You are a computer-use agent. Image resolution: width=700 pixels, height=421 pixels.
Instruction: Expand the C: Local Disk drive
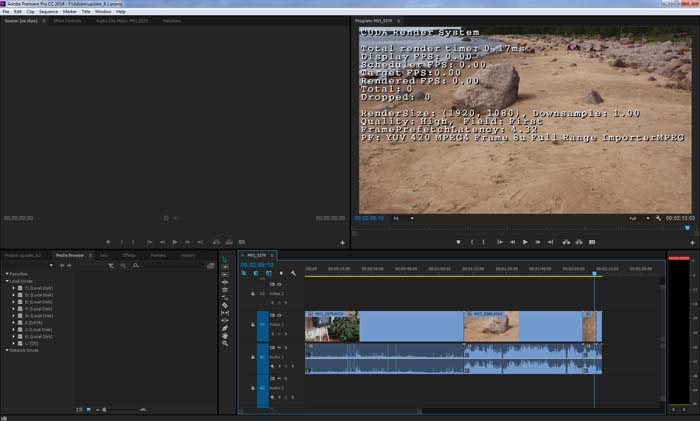click(x=13, y=288)
